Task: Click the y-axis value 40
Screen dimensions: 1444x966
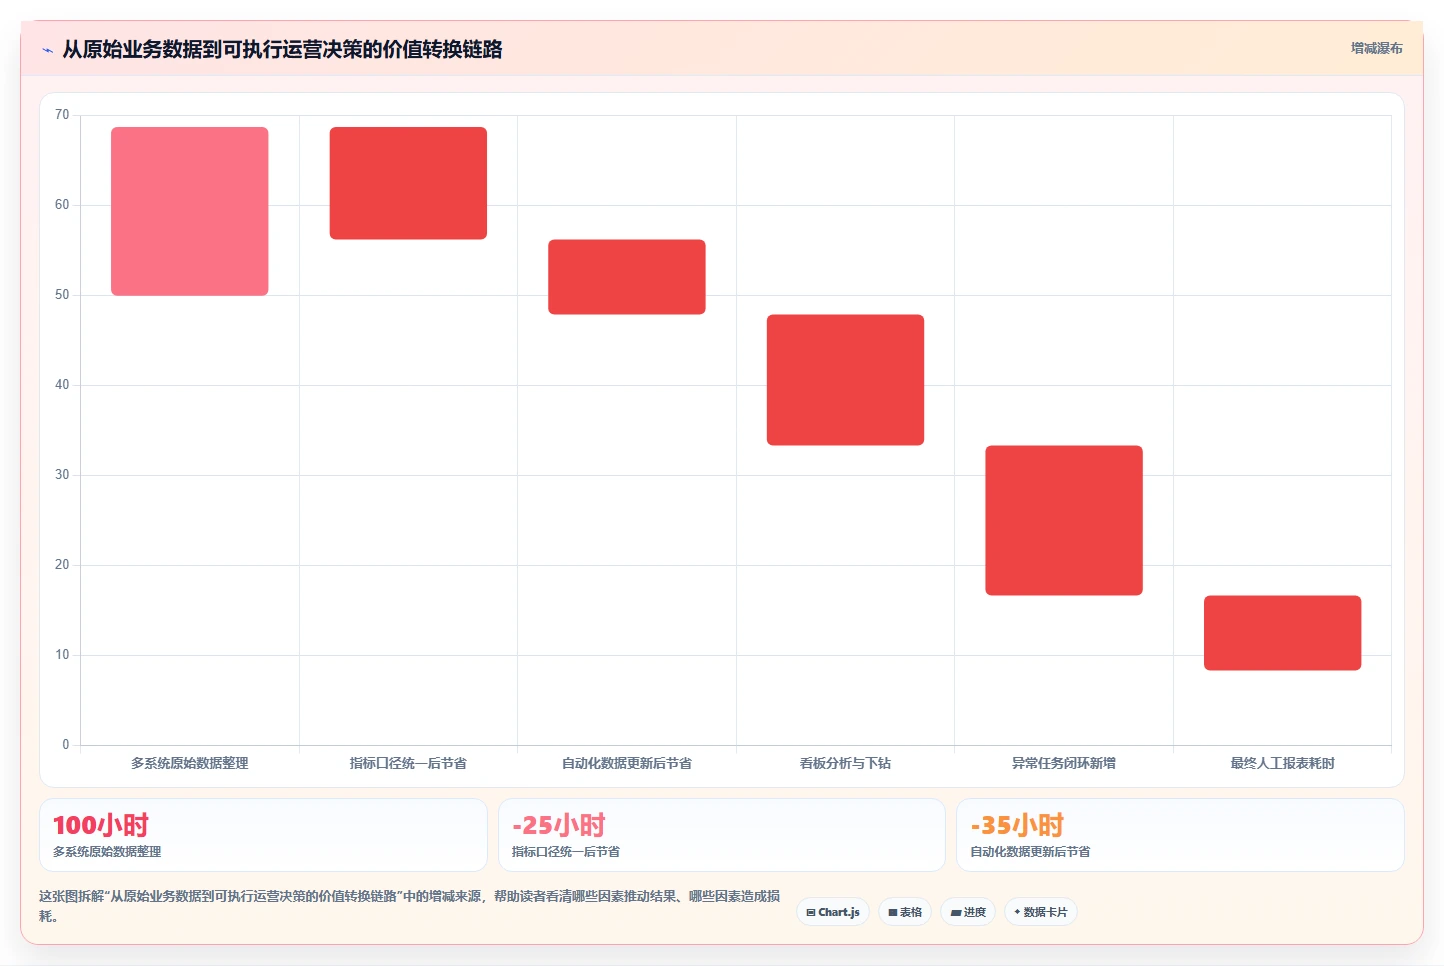Action: [62, 385]
